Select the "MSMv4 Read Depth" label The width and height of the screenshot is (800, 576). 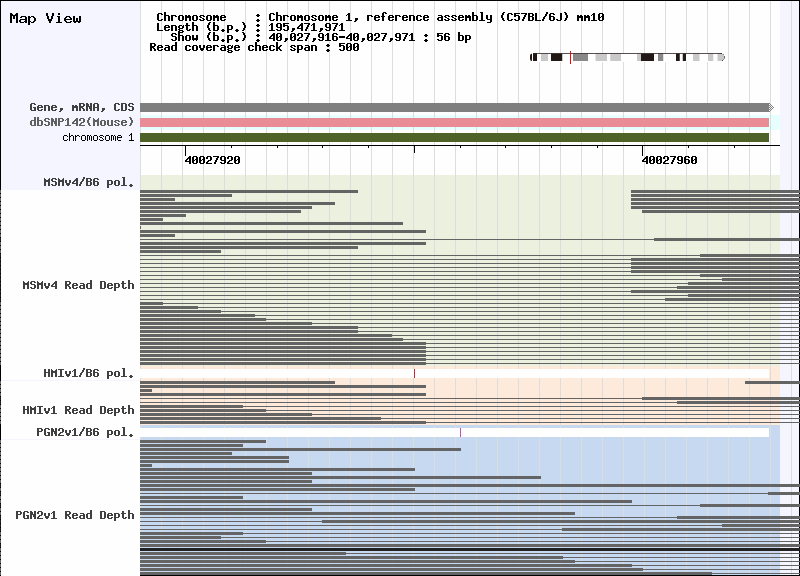[x=78, y=285]
